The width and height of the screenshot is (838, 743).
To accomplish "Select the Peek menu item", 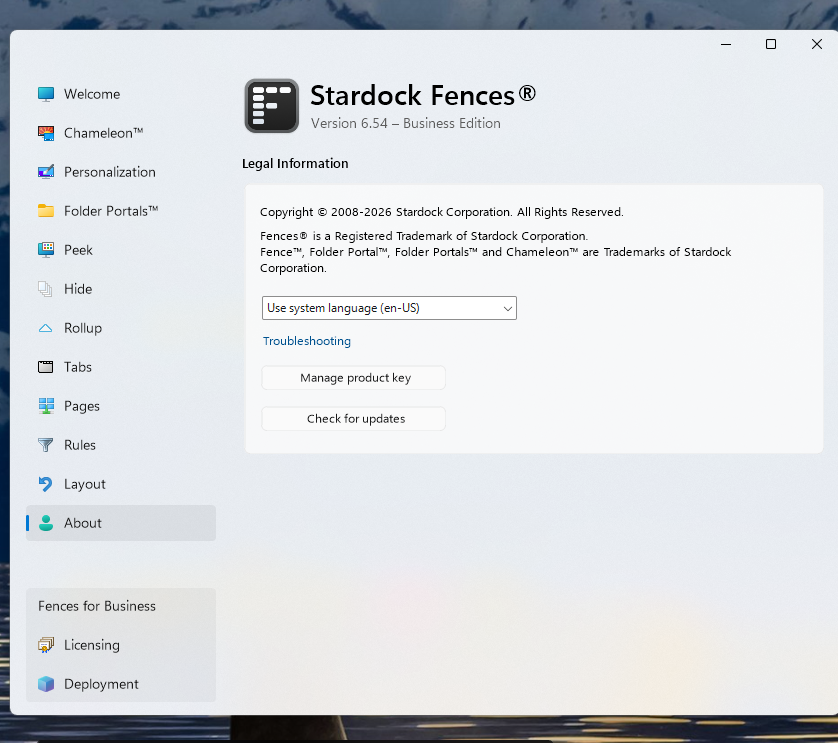I will [121, 250].
